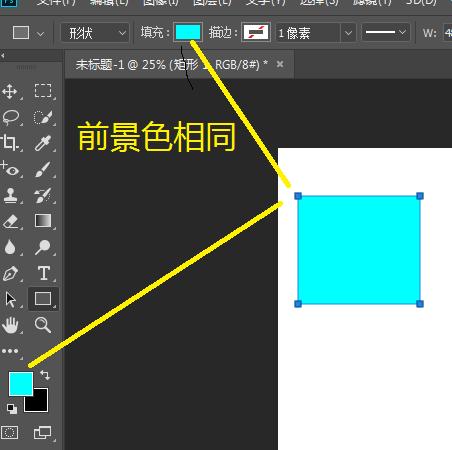Select the Clone Stamp tool
The height and width of the screenshot is (450, 452).
[x=10, y=195]
